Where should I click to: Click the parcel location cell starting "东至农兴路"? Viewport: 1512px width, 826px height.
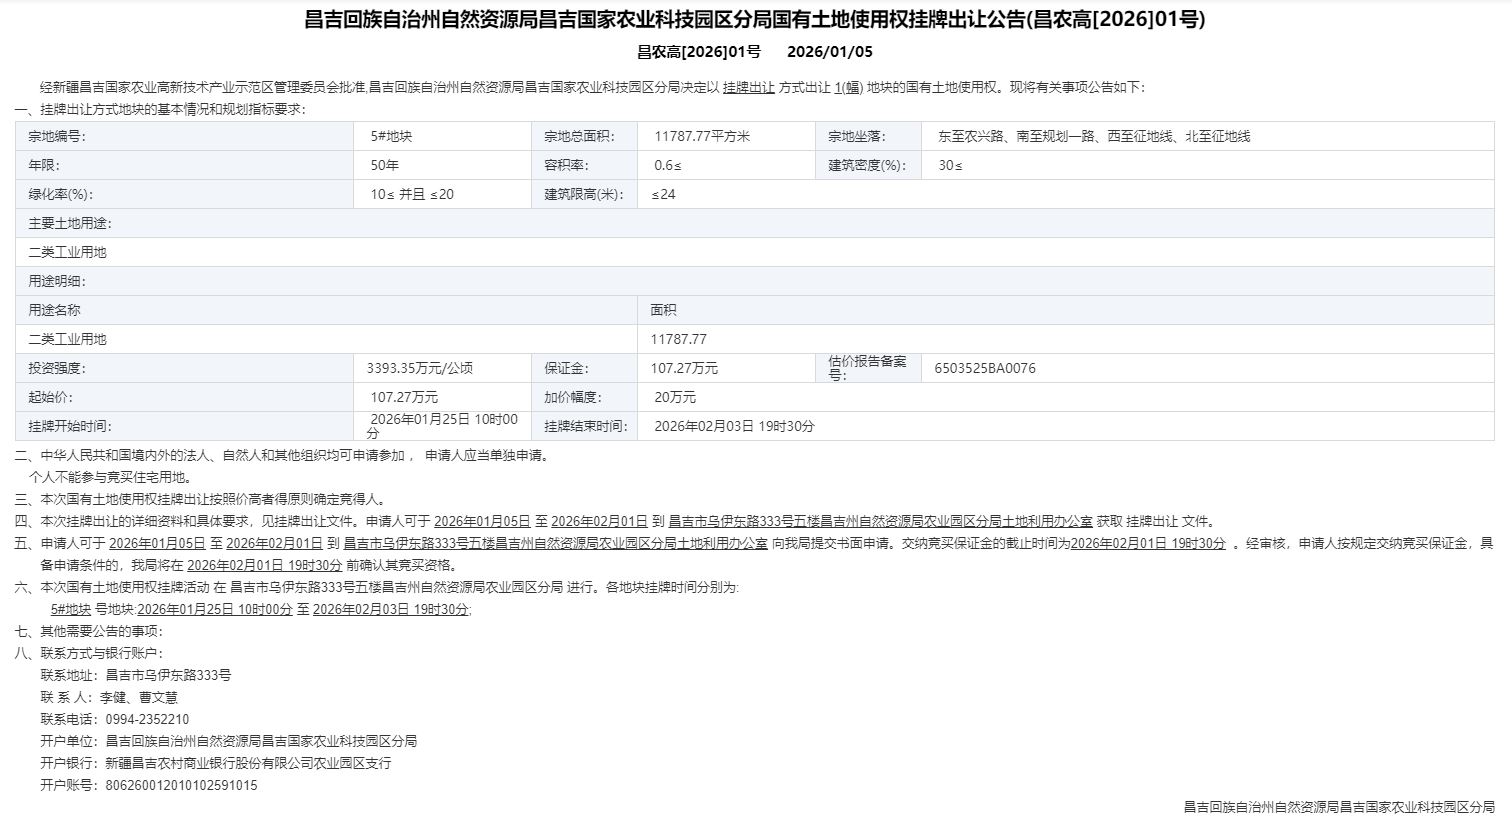[x=1093, y=136]
